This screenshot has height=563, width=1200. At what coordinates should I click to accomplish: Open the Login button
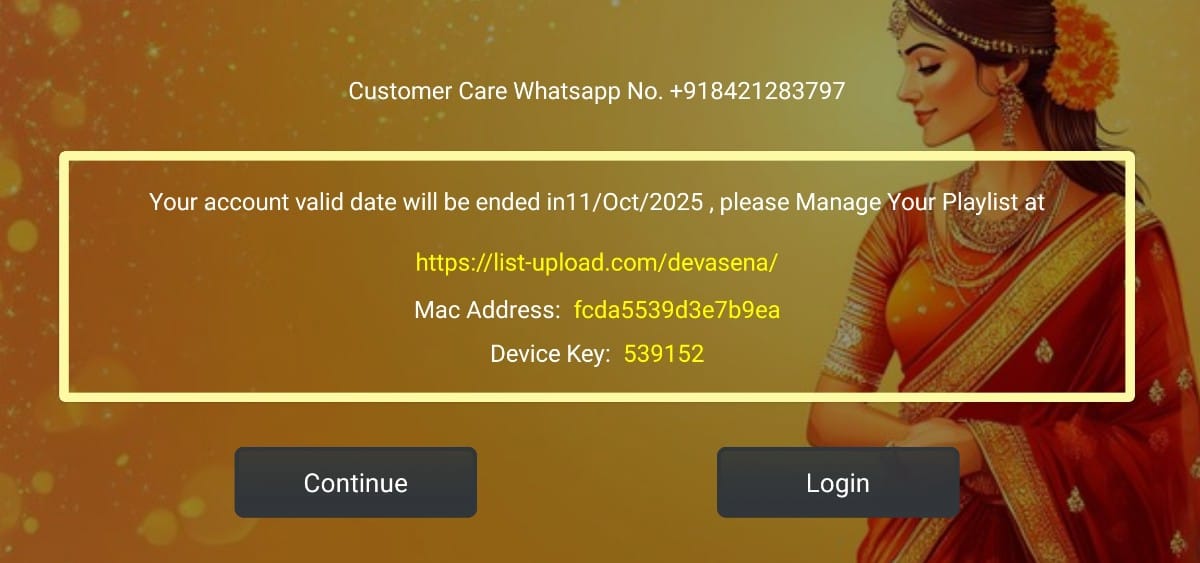point(838,482)
